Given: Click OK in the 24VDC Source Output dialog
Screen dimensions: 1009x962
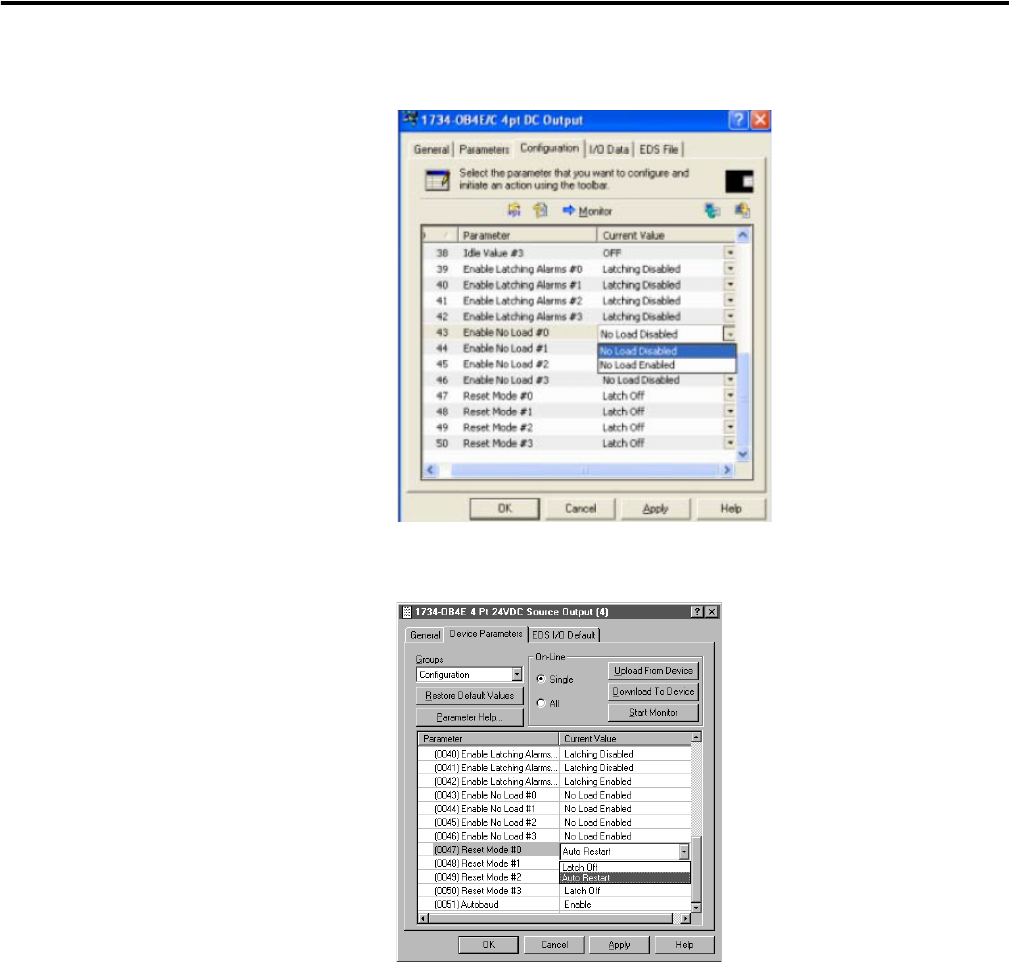Looking at the screenshot, I should coord(488,945).
